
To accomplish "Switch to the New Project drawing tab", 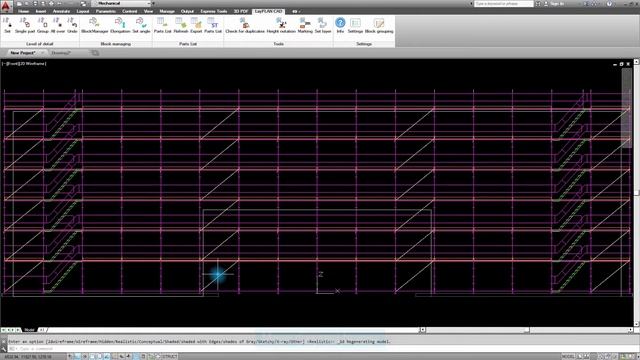I will [x=23, y=53].
